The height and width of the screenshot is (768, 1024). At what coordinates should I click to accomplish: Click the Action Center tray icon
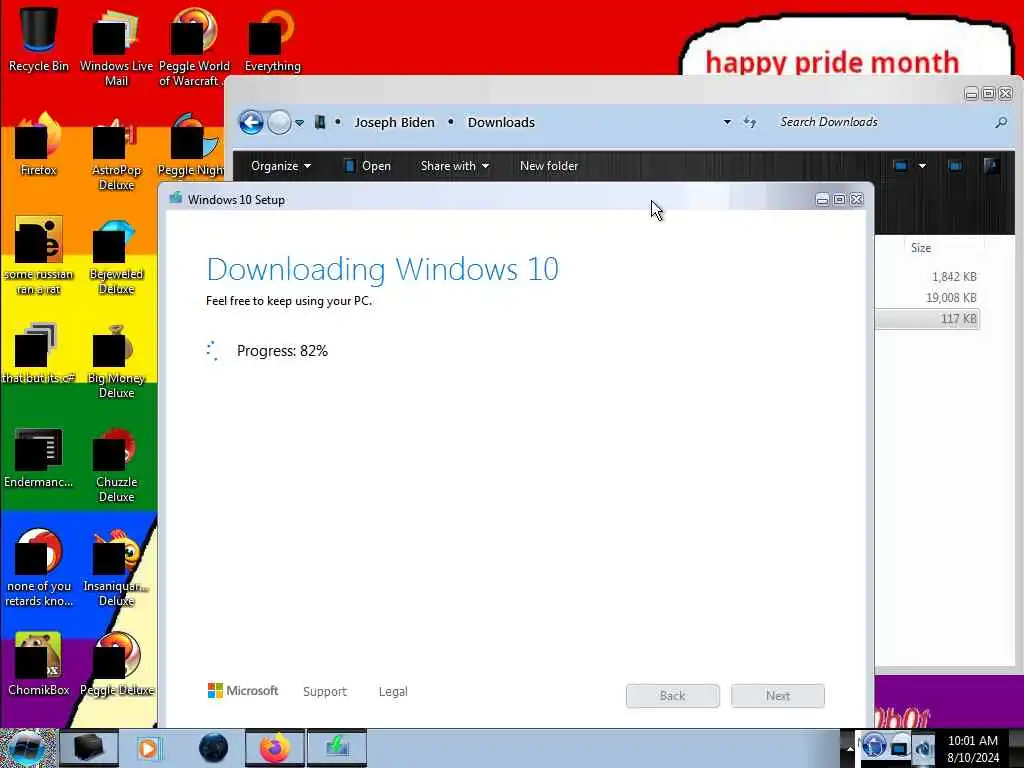click(874, 746)
